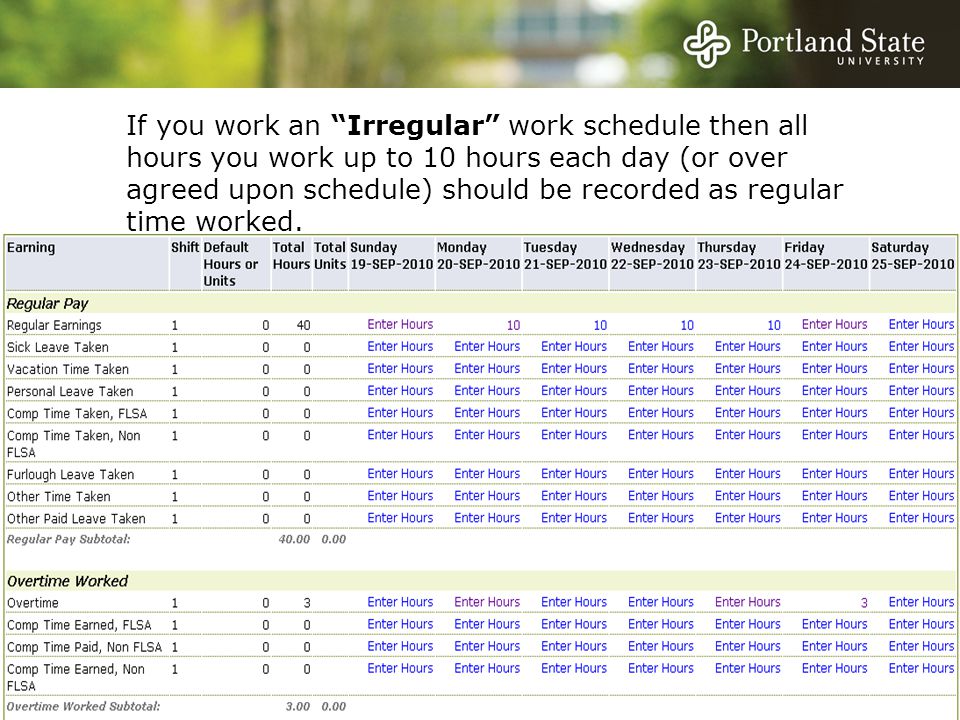Select Furlough Leave Taken Monday Enter Hours
This screenshot has height=720, width=960.
click(x=487, y=474)
